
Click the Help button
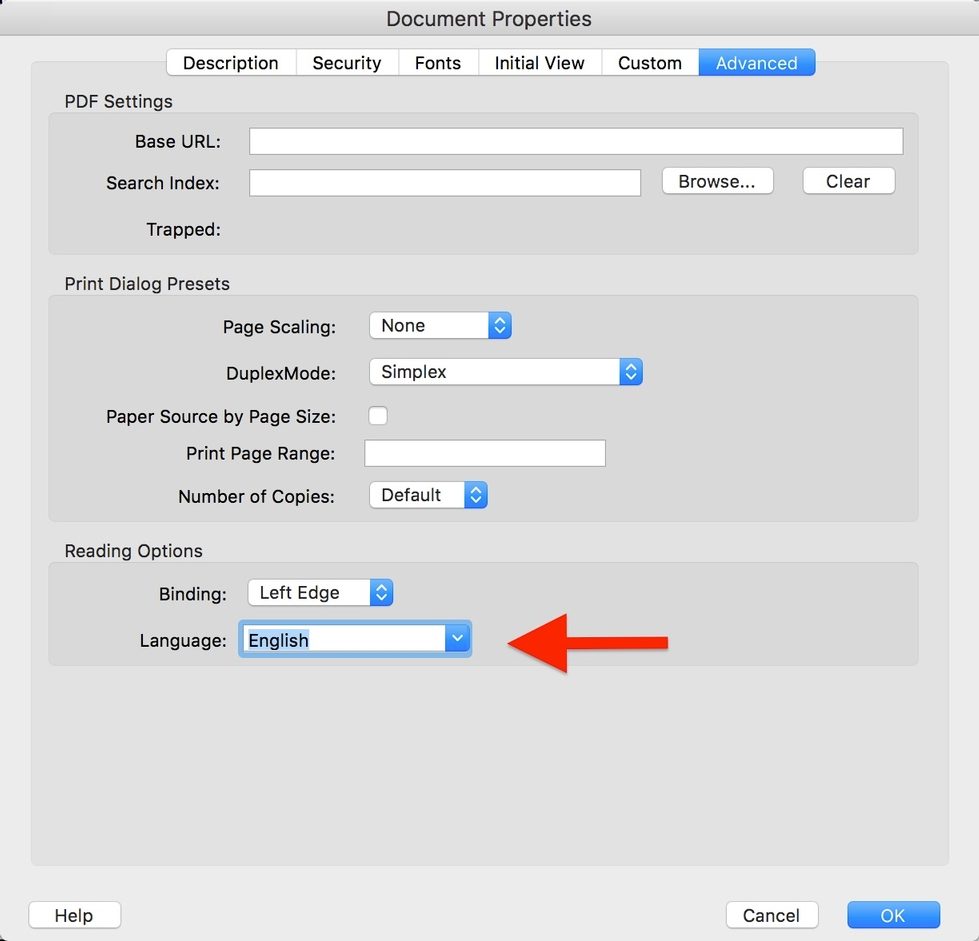point(74,915)
